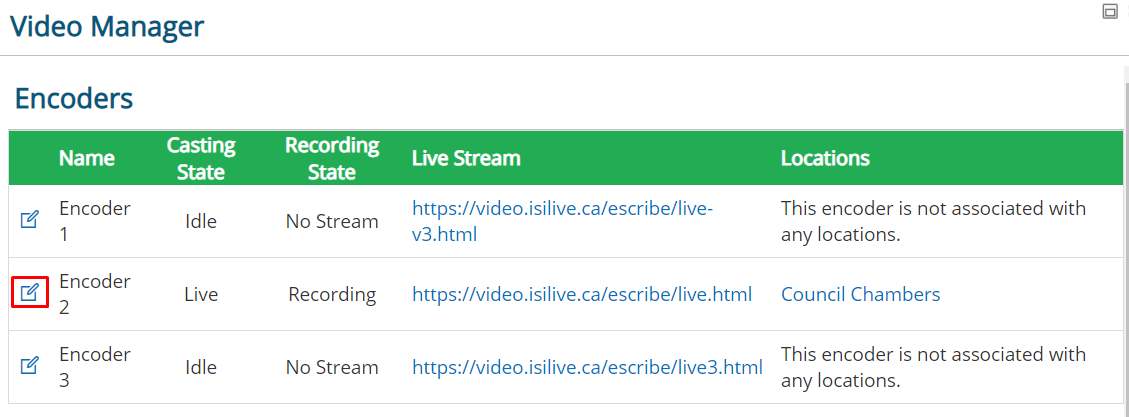Viewport: 1129px width, 417px height.
Task: Click the vertical scrollbar beside the table
Action: [1125, 238]
